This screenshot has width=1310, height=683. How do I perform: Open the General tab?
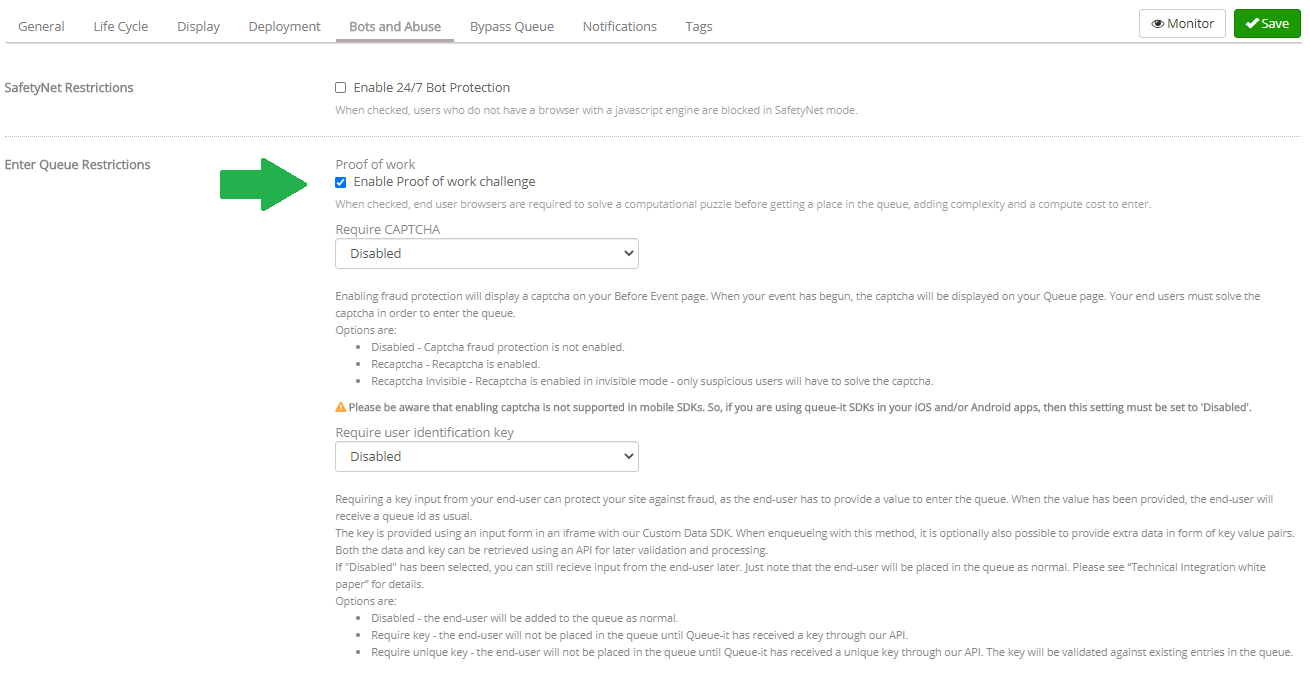41,26
